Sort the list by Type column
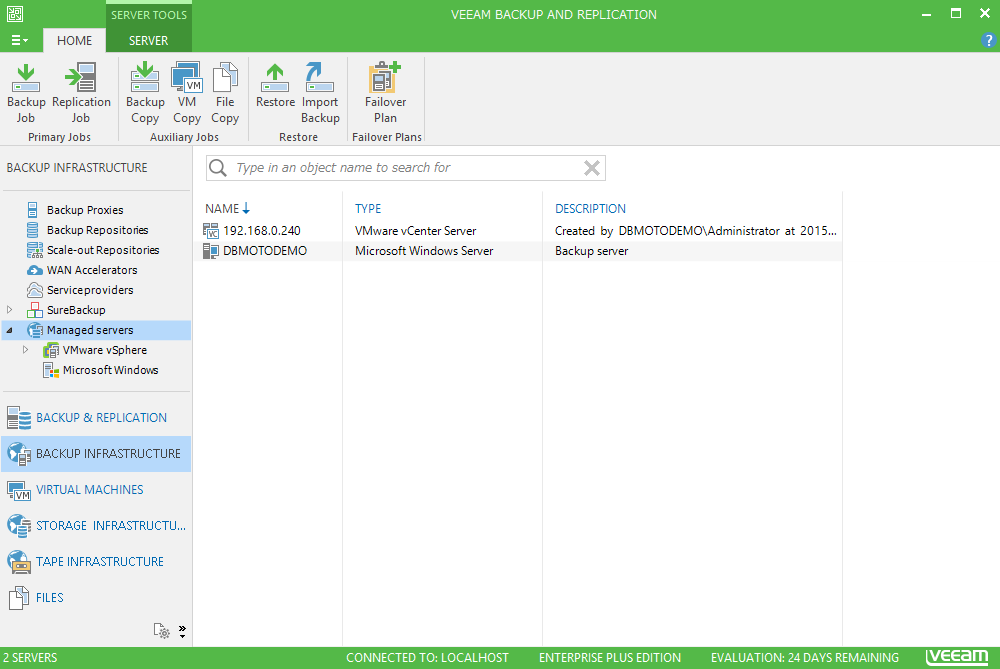This screenshot has width=1000, height=669. pyautogui.click(x=368, y=209)
